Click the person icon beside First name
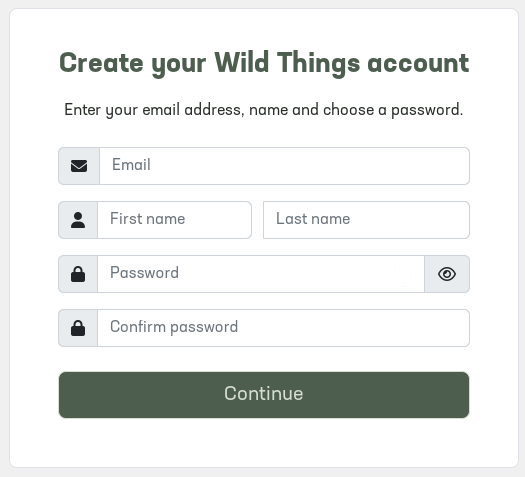Screen dimensions: 525x477 coord(78,220)
